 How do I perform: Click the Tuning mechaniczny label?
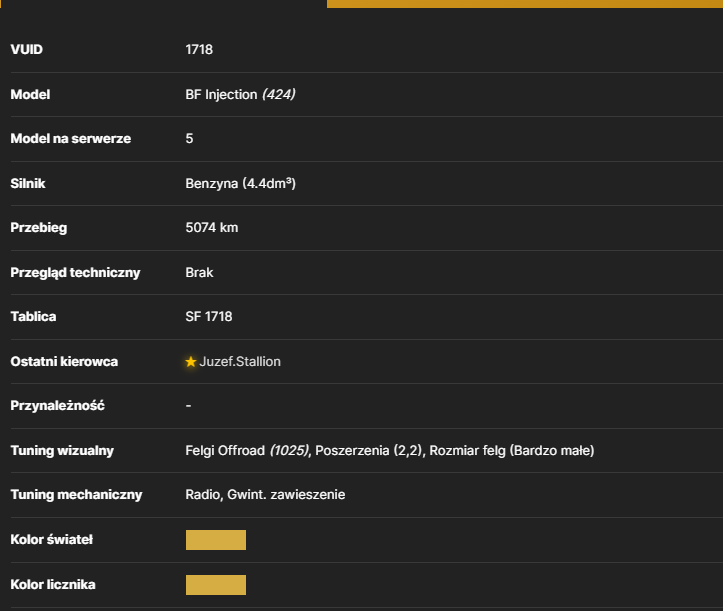76,495
